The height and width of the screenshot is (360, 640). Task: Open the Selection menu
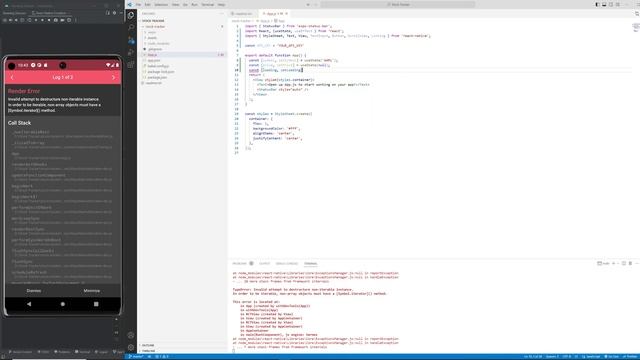click(x=161, y=4)
